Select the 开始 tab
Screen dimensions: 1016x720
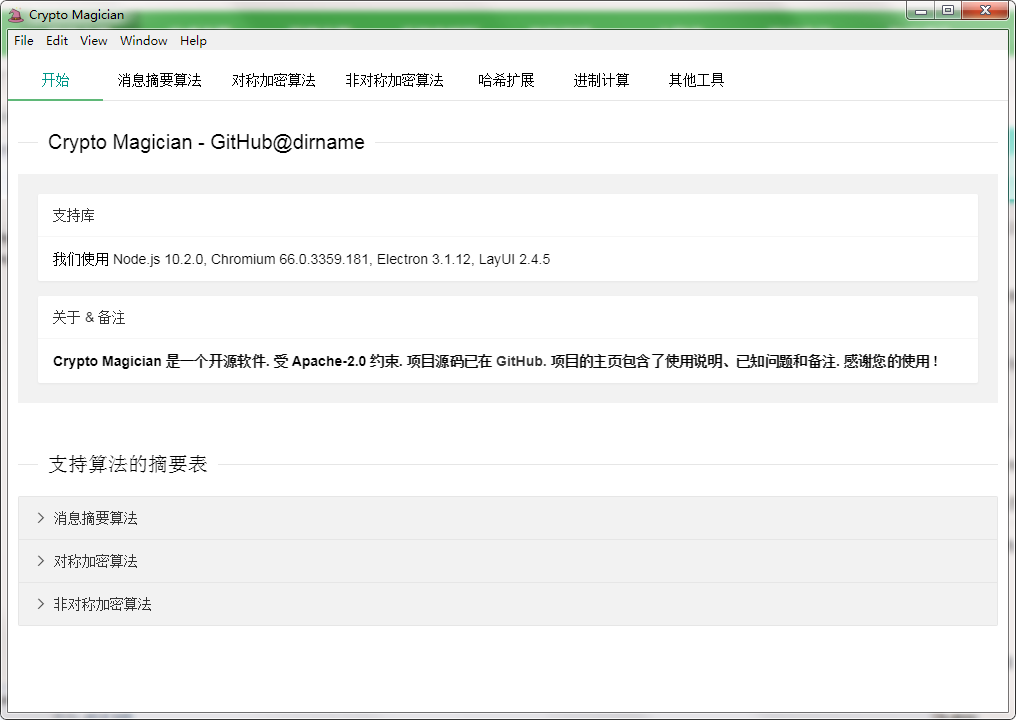point(55,80)
